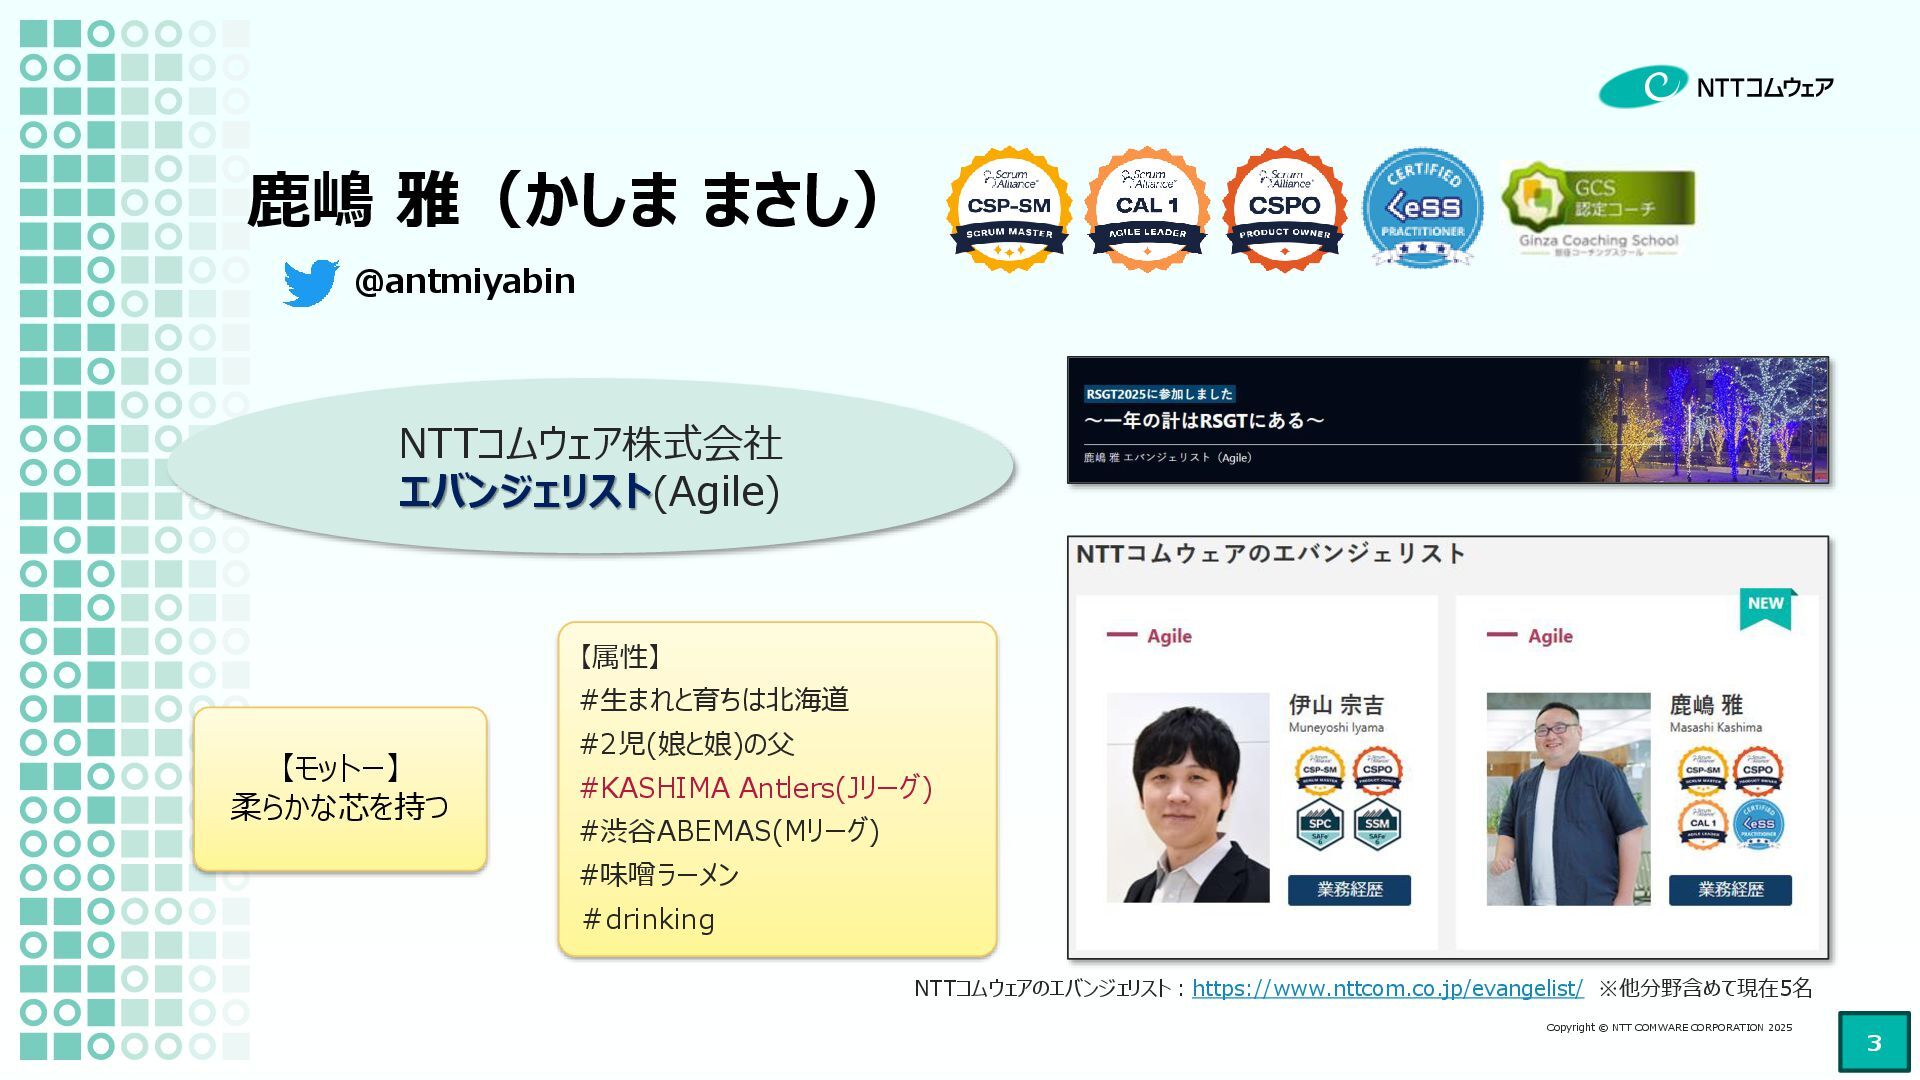Click the RSGT2025 article banner
Viewport: 1920px width, 1080px height.
coord(1447,420)
